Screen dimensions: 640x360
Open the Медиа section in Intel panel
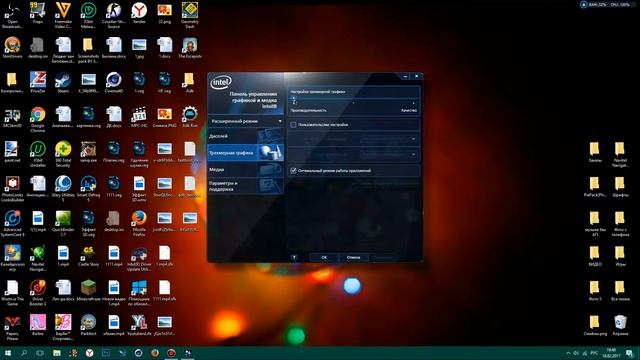(245, 169)
